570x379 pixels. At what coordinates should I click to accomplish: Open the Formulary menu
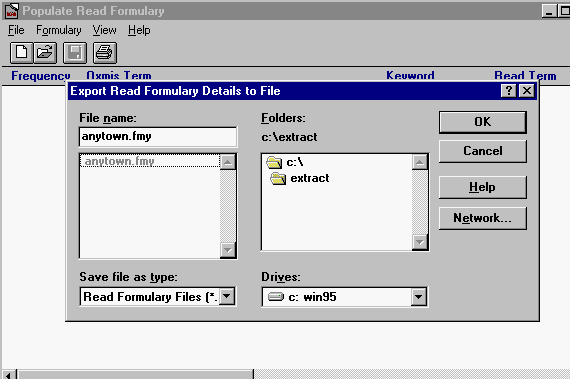pos(59,30)
